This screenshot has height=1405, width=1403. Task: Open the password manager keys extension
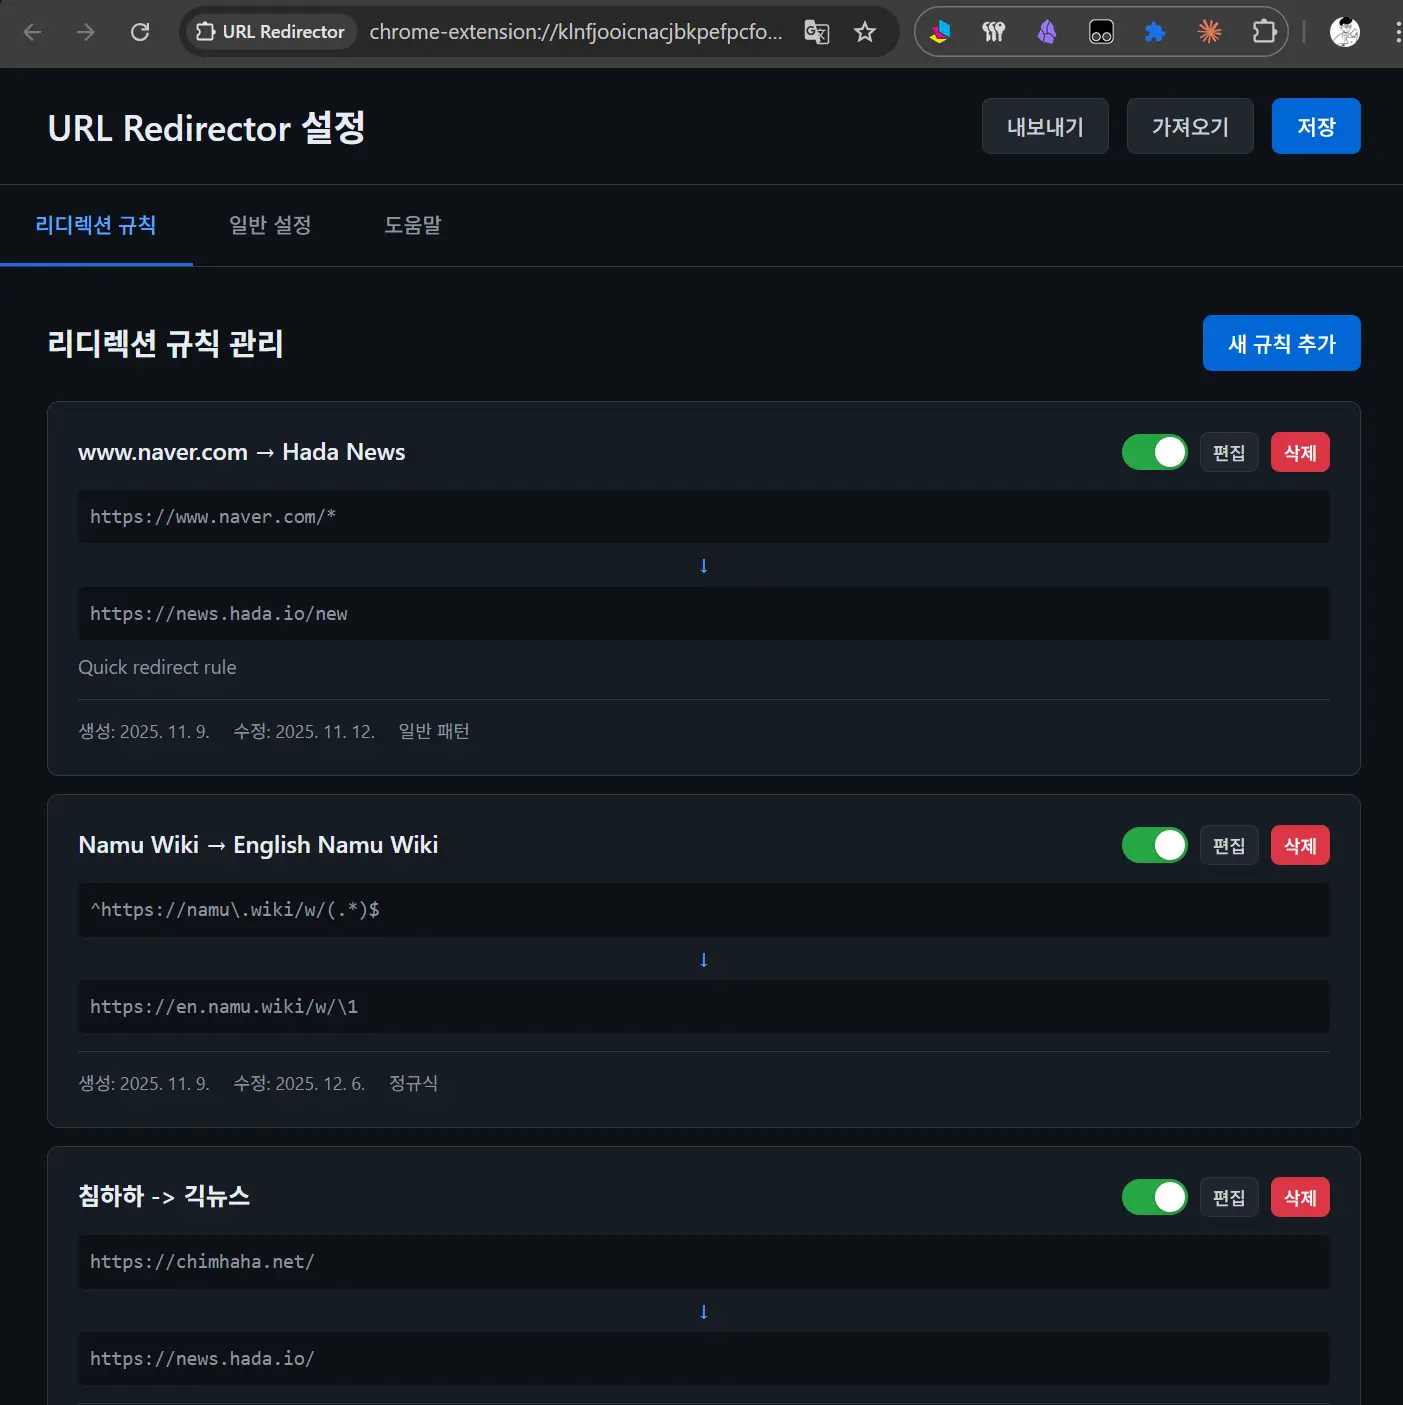tap(993, 32)
